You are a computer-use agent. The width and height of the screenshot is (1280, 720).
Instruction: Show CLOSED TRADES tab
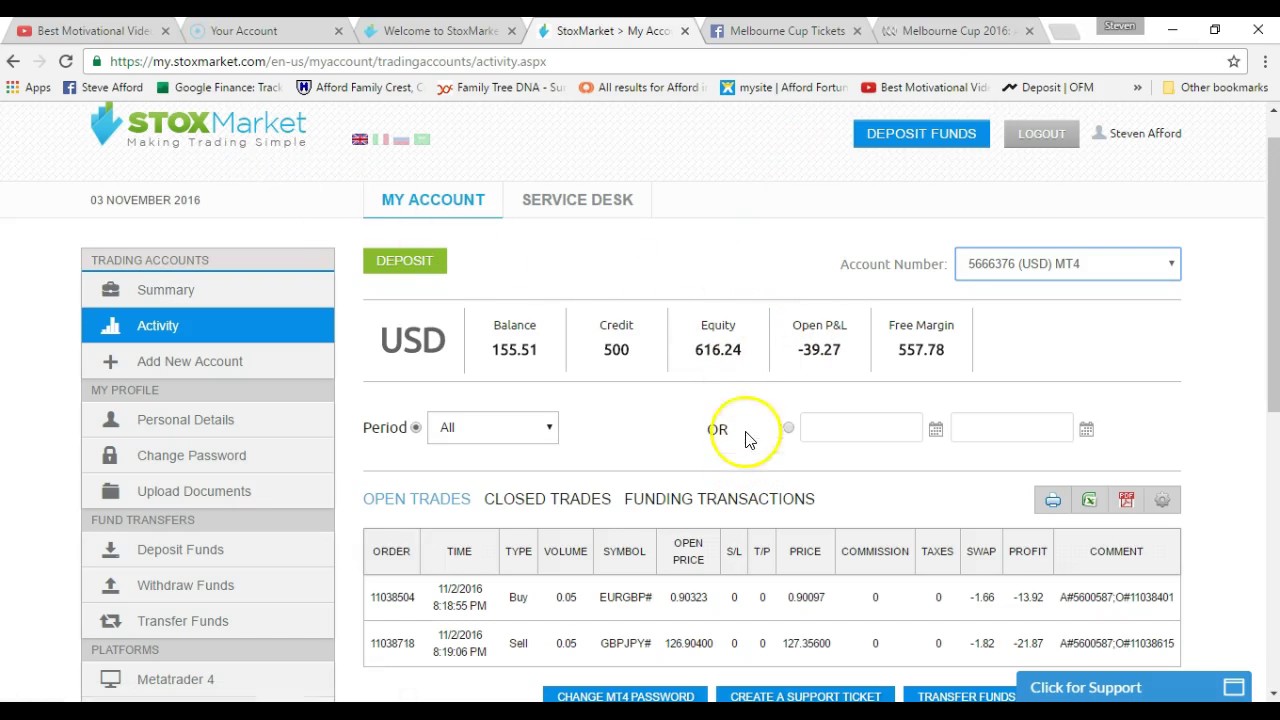click(x=547, y=499)
